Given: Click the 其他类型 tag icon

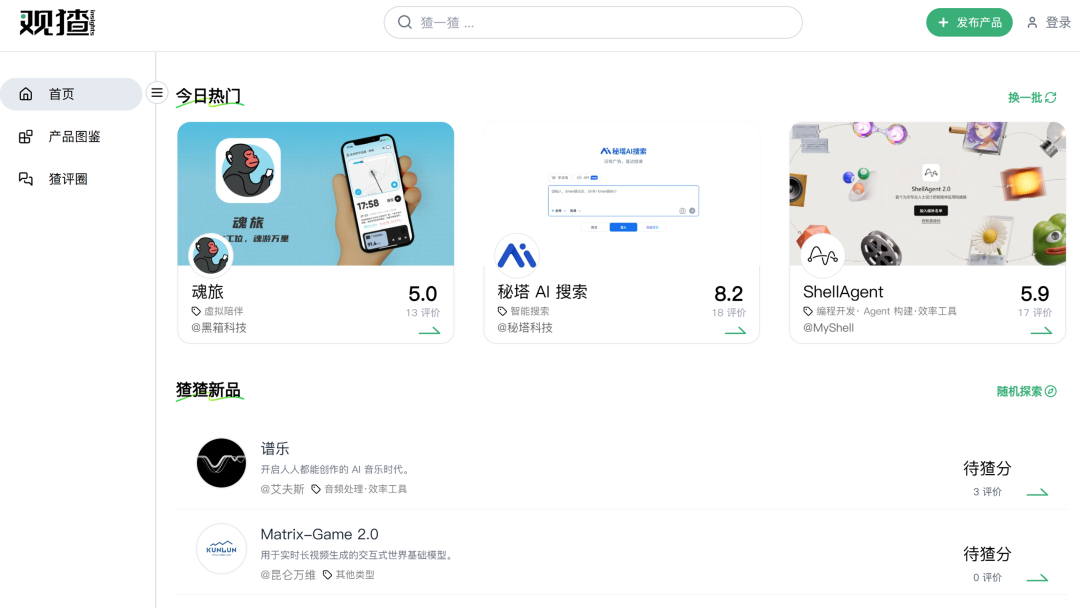Looking at the screenshot, I should 327,575.
